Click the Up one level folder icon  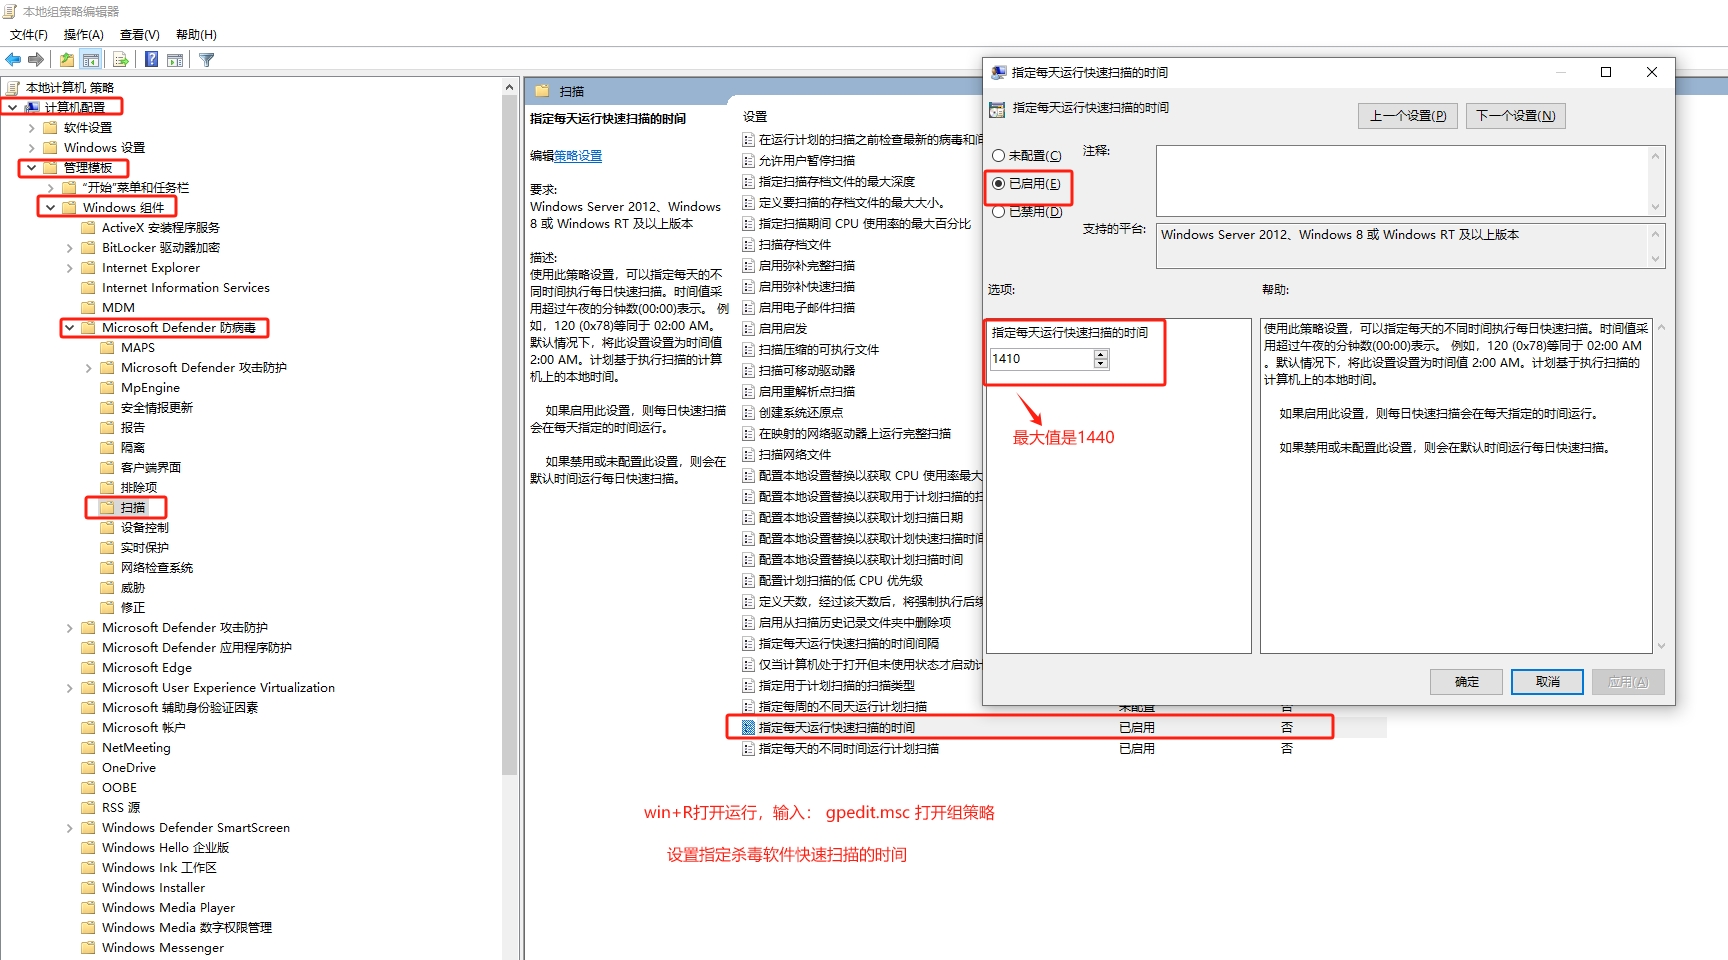[66, 60]
